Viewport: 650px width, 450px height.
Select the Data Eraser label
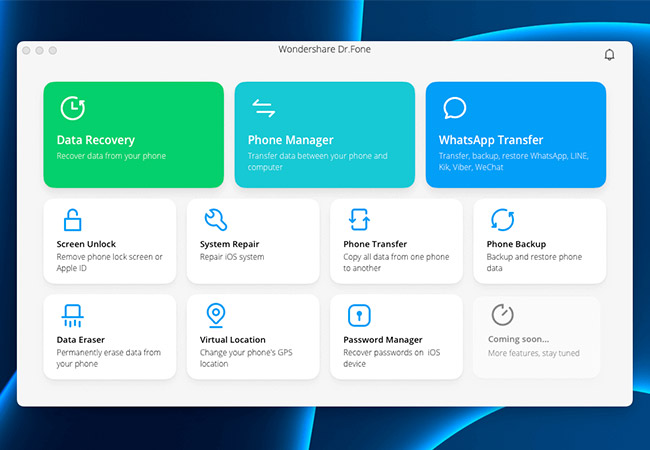(x=81, y=340)
